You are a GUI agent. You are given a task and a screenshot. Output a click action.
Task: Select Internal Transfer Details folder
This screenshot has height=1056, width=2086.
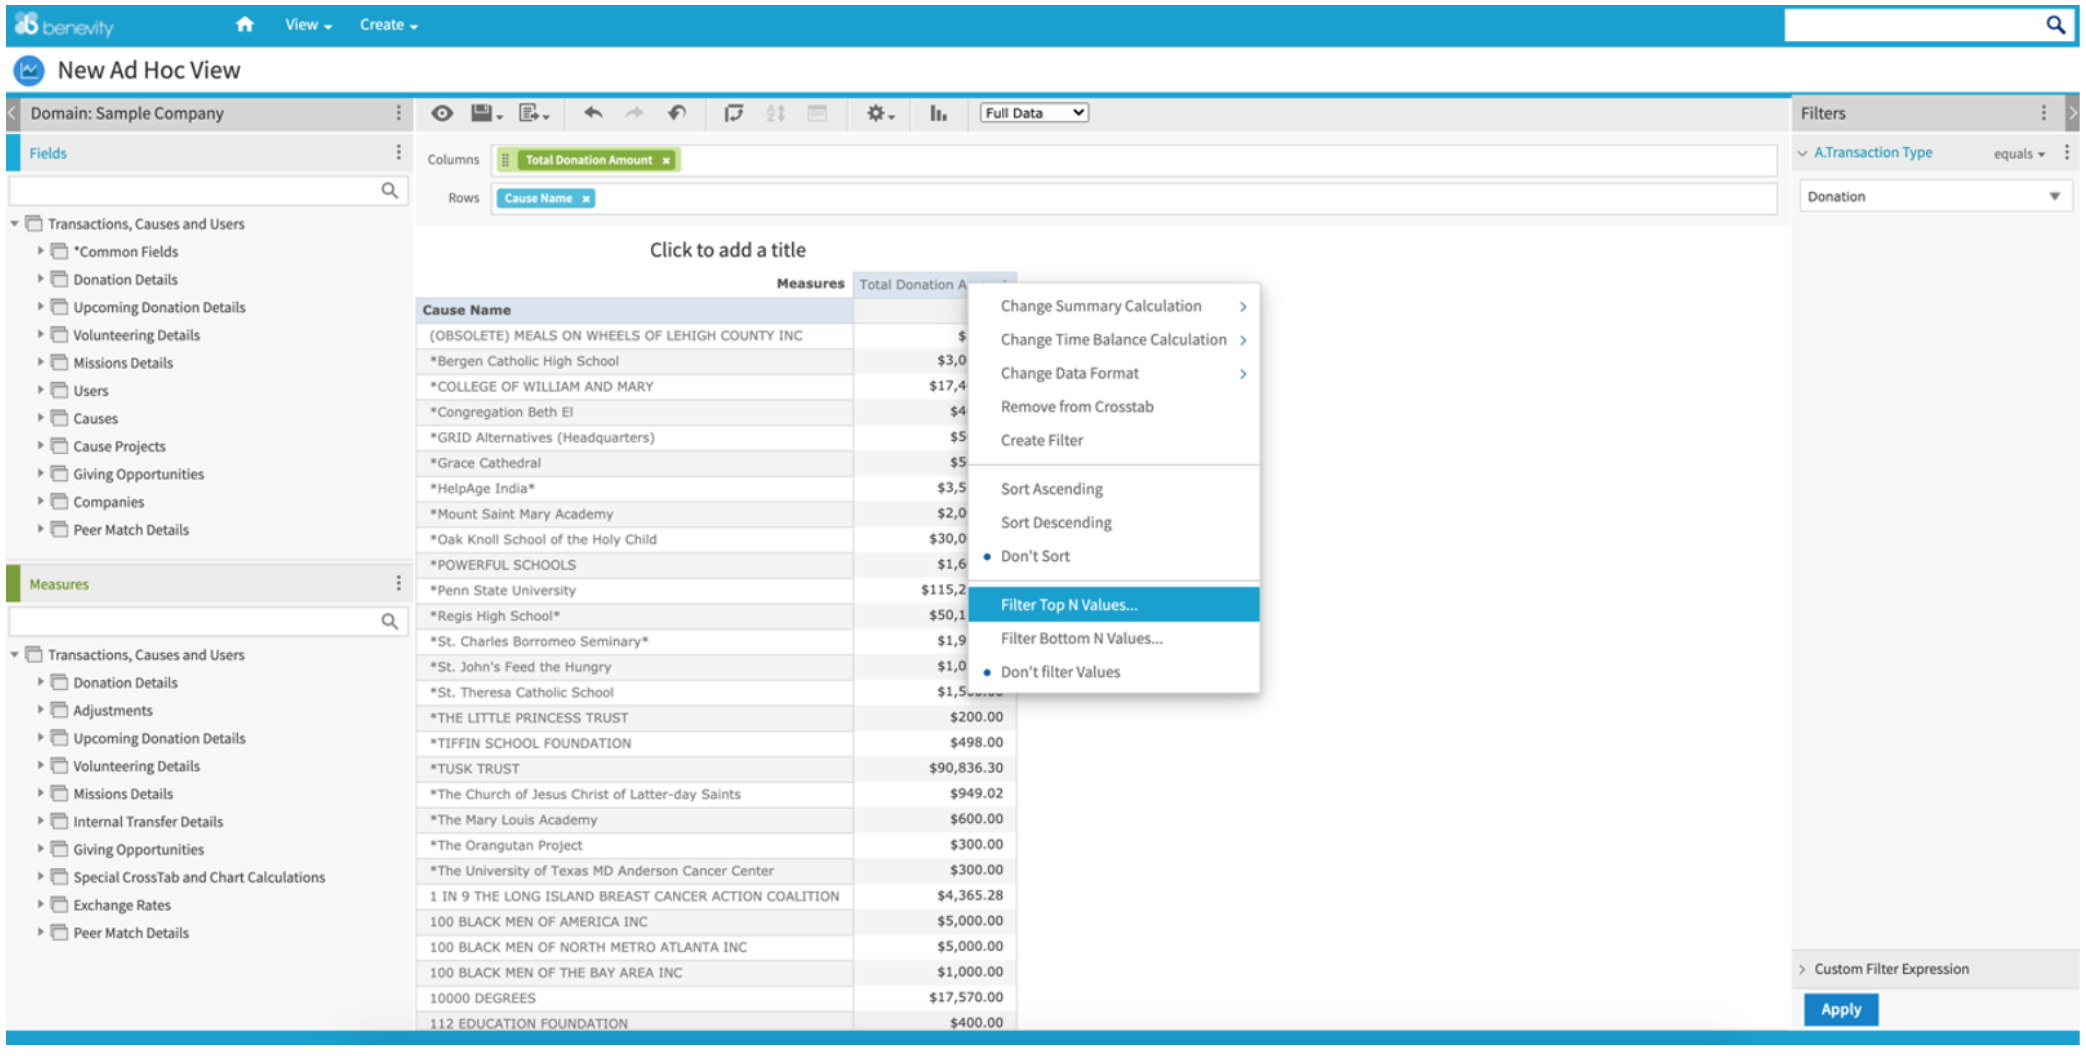click(x=148, y=821)
